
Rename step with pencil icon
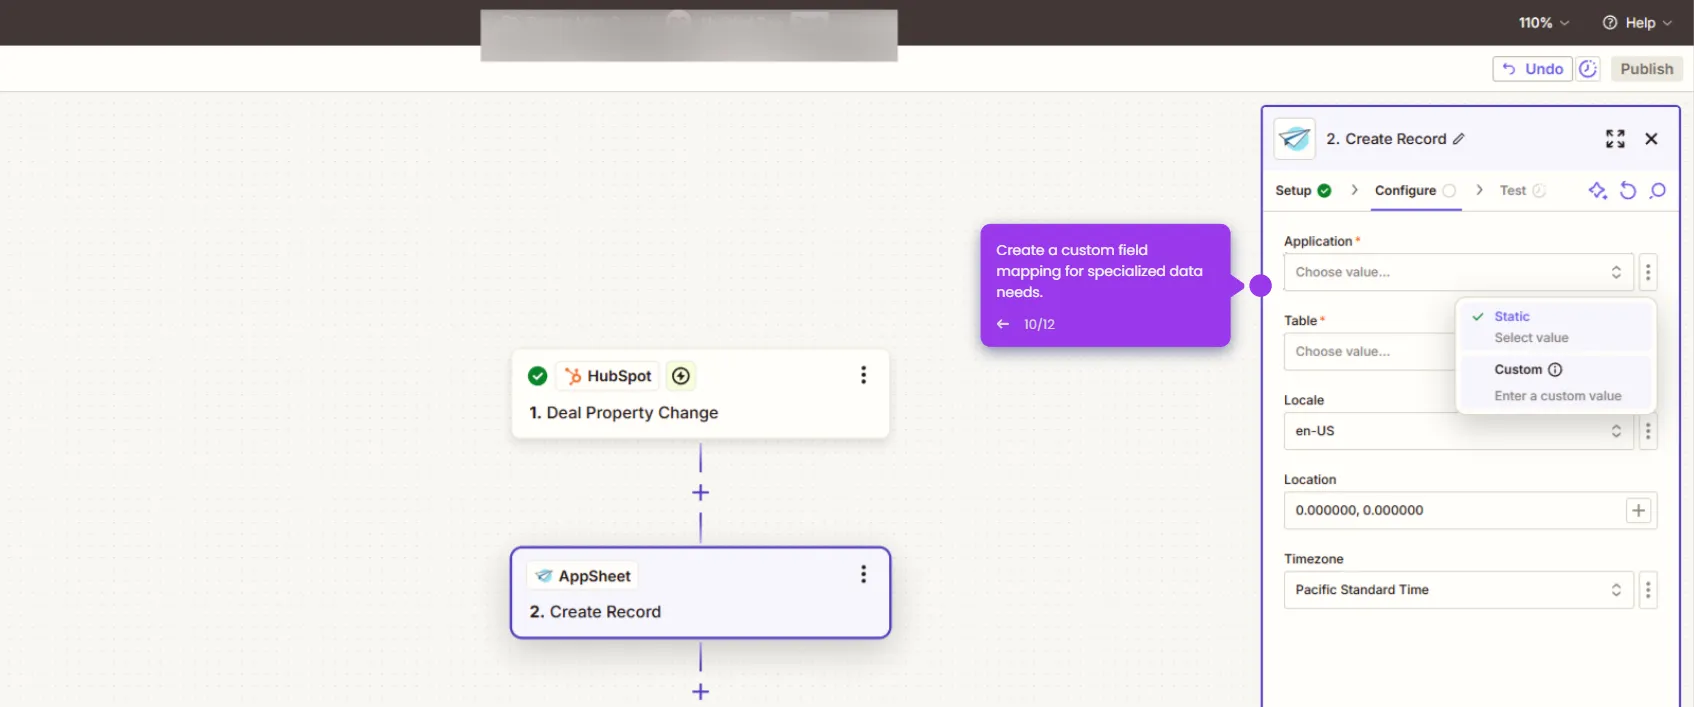click(x=1459, y=139)
